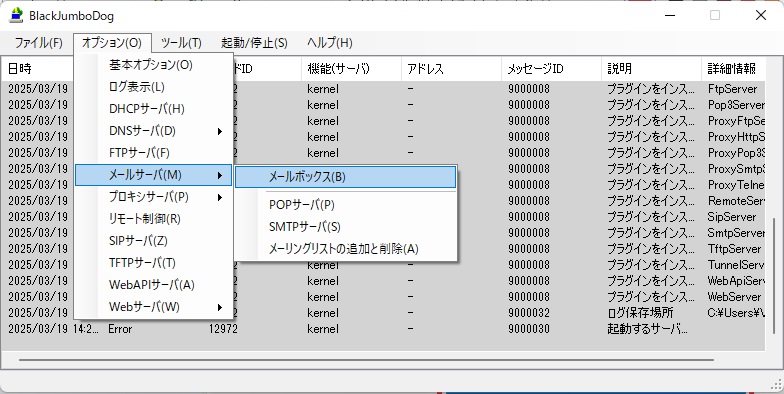Minimize the BlackJumboDog window
The width and height of the screenshot is (784, 394).
670,15
